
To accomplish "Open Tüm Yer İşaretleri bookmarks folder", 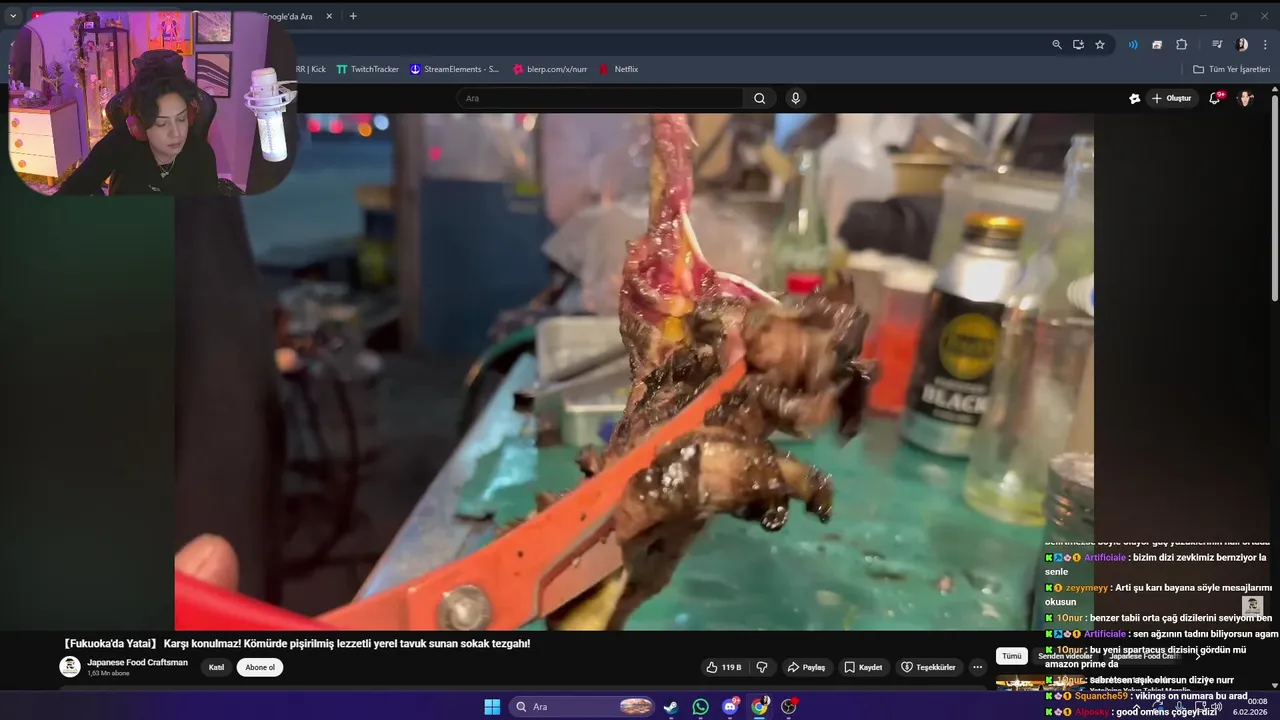I will pos(1231,69).
